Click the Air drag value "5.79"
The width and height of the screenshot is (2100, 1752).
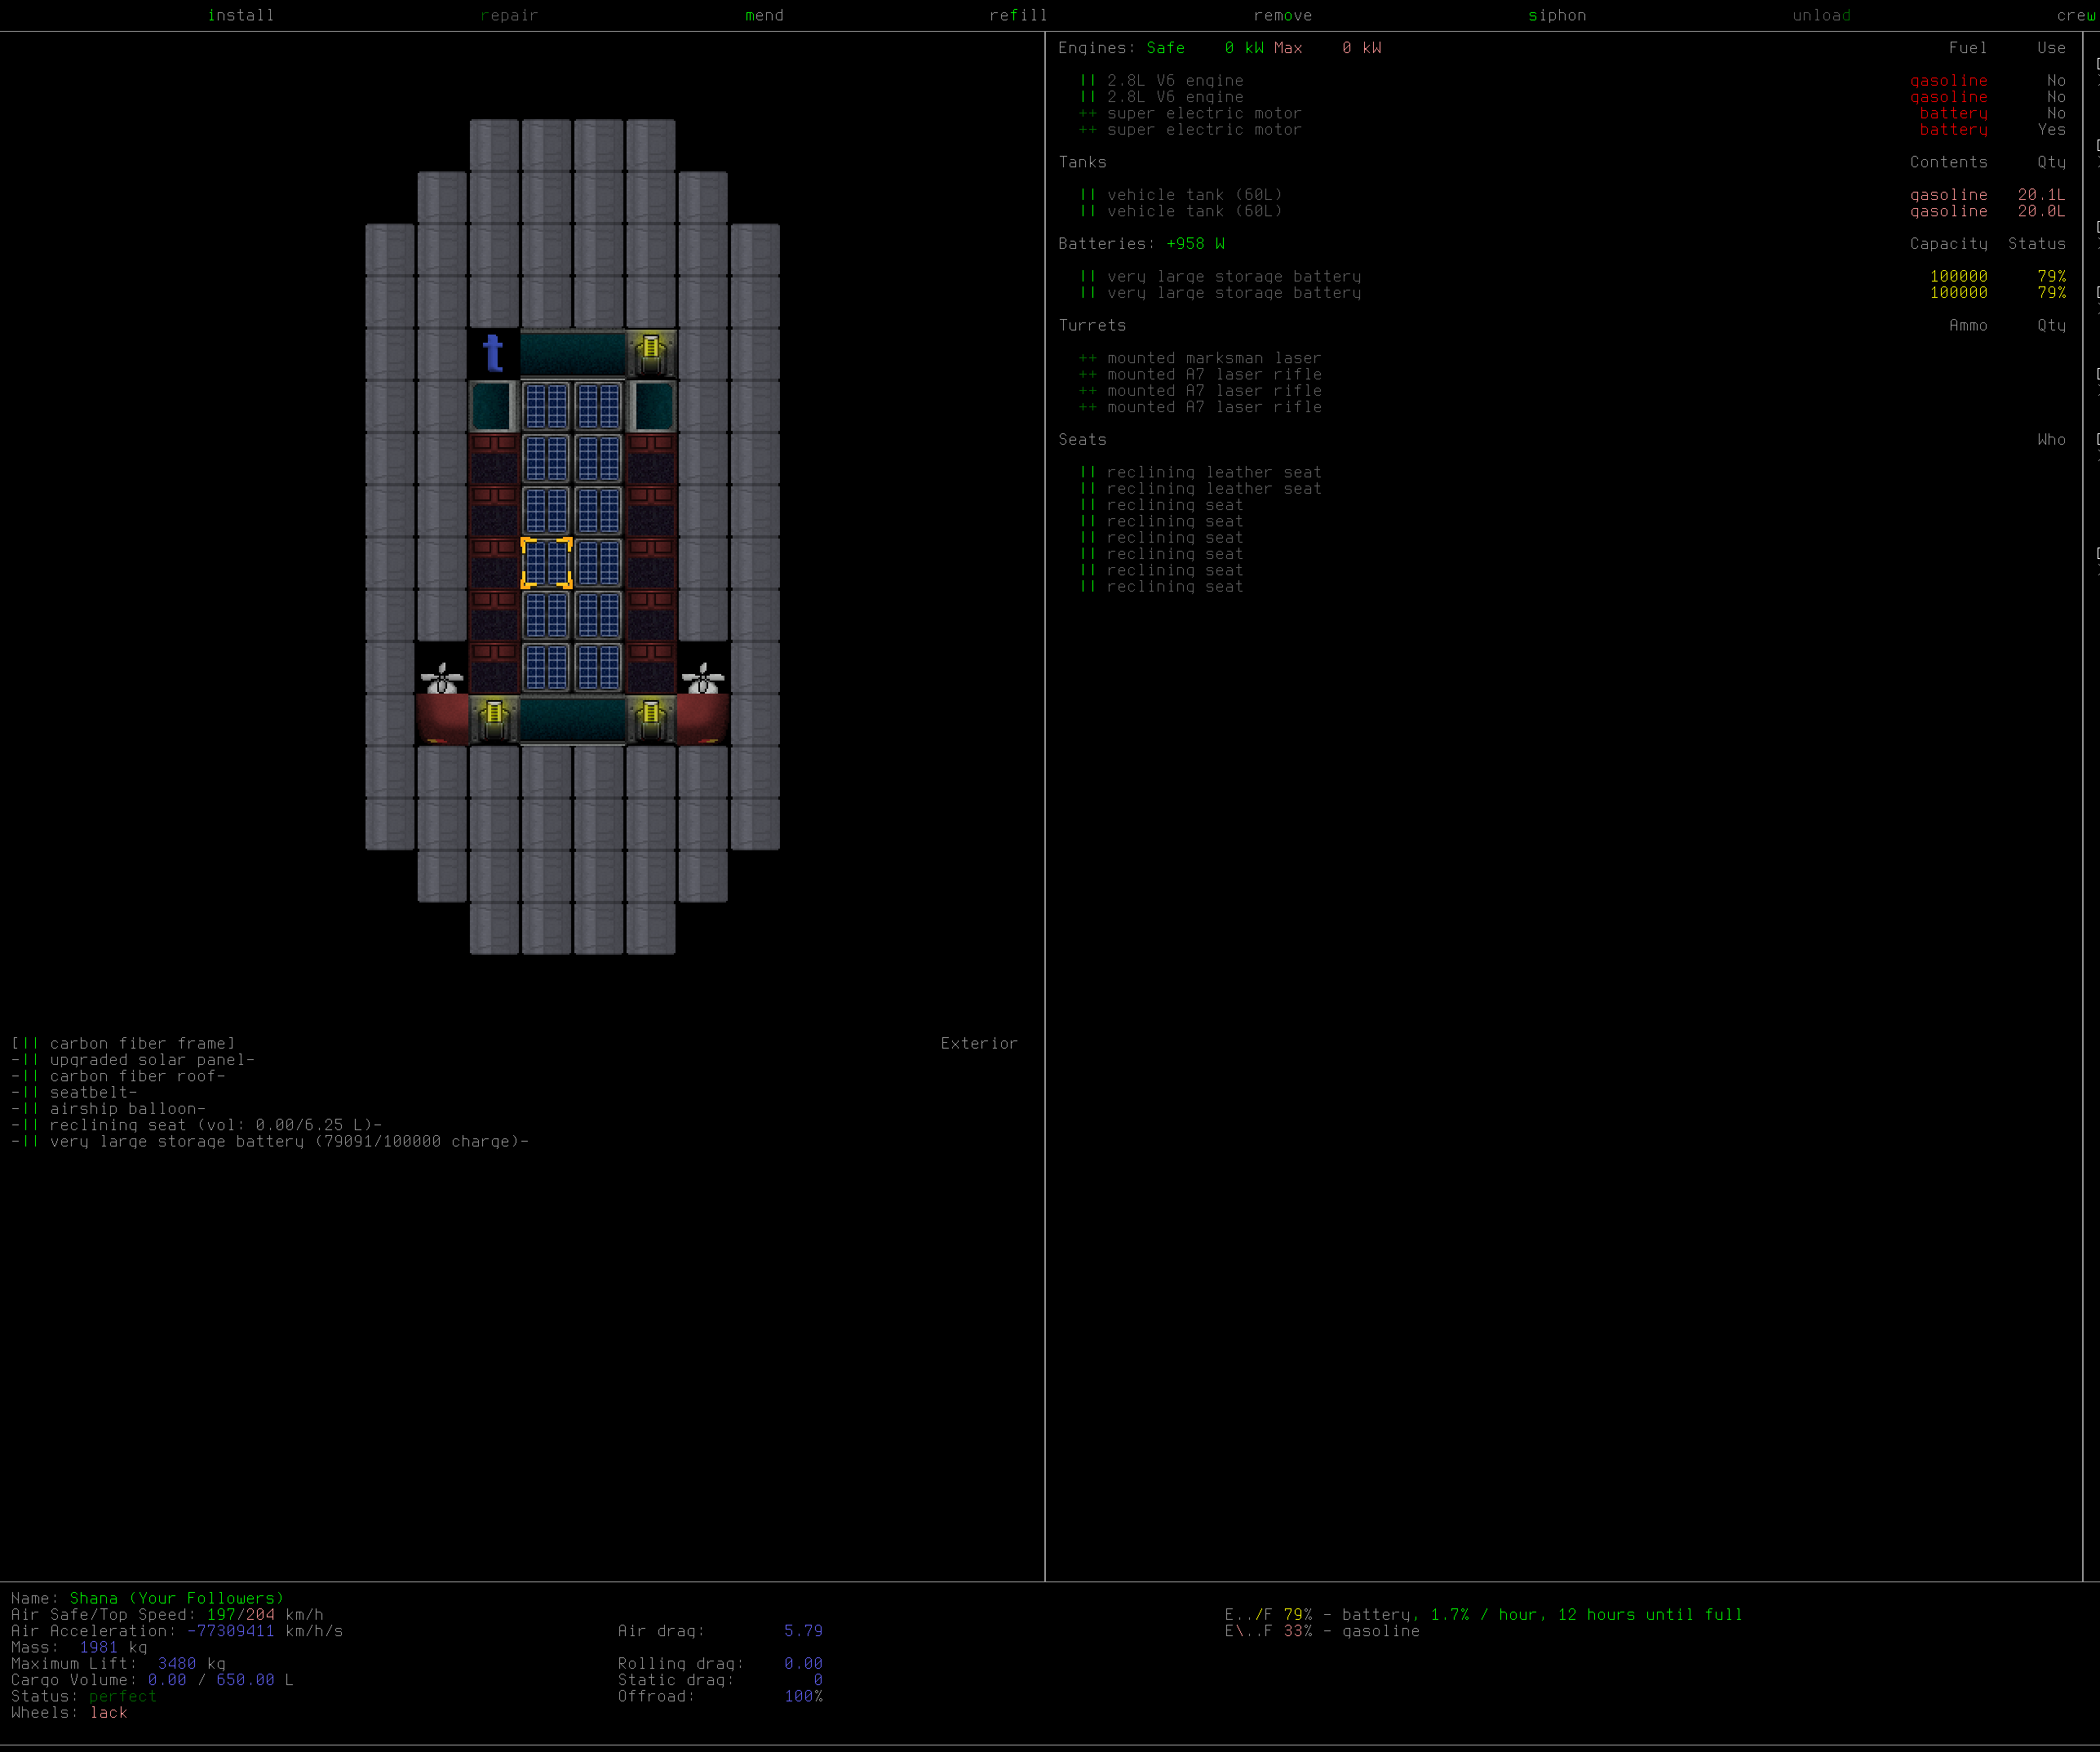[x=803, y=1631]
